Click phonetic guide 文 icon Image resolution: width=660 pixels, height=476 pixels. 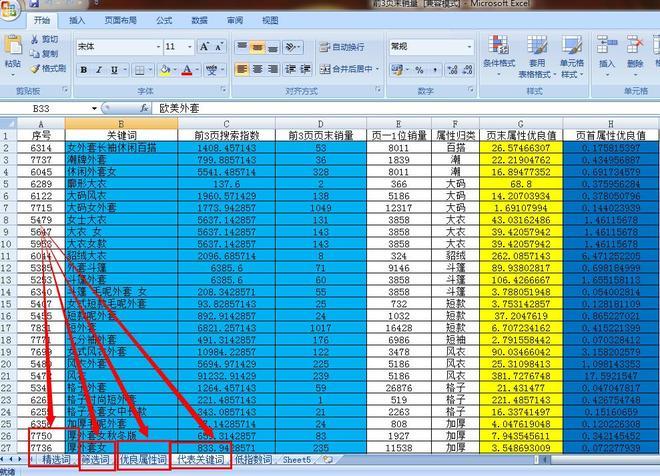click(x=211, y=70)
